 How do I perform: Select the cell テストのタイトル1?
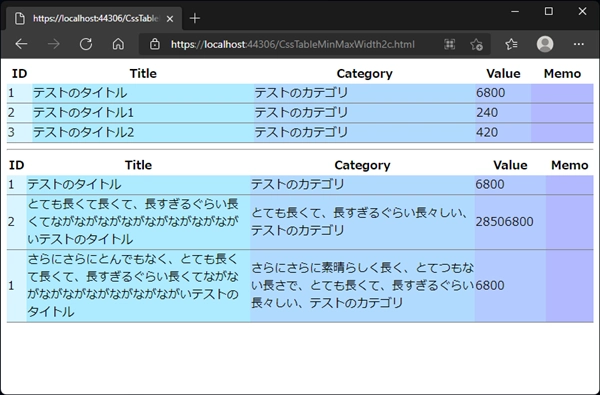(143, 113)
